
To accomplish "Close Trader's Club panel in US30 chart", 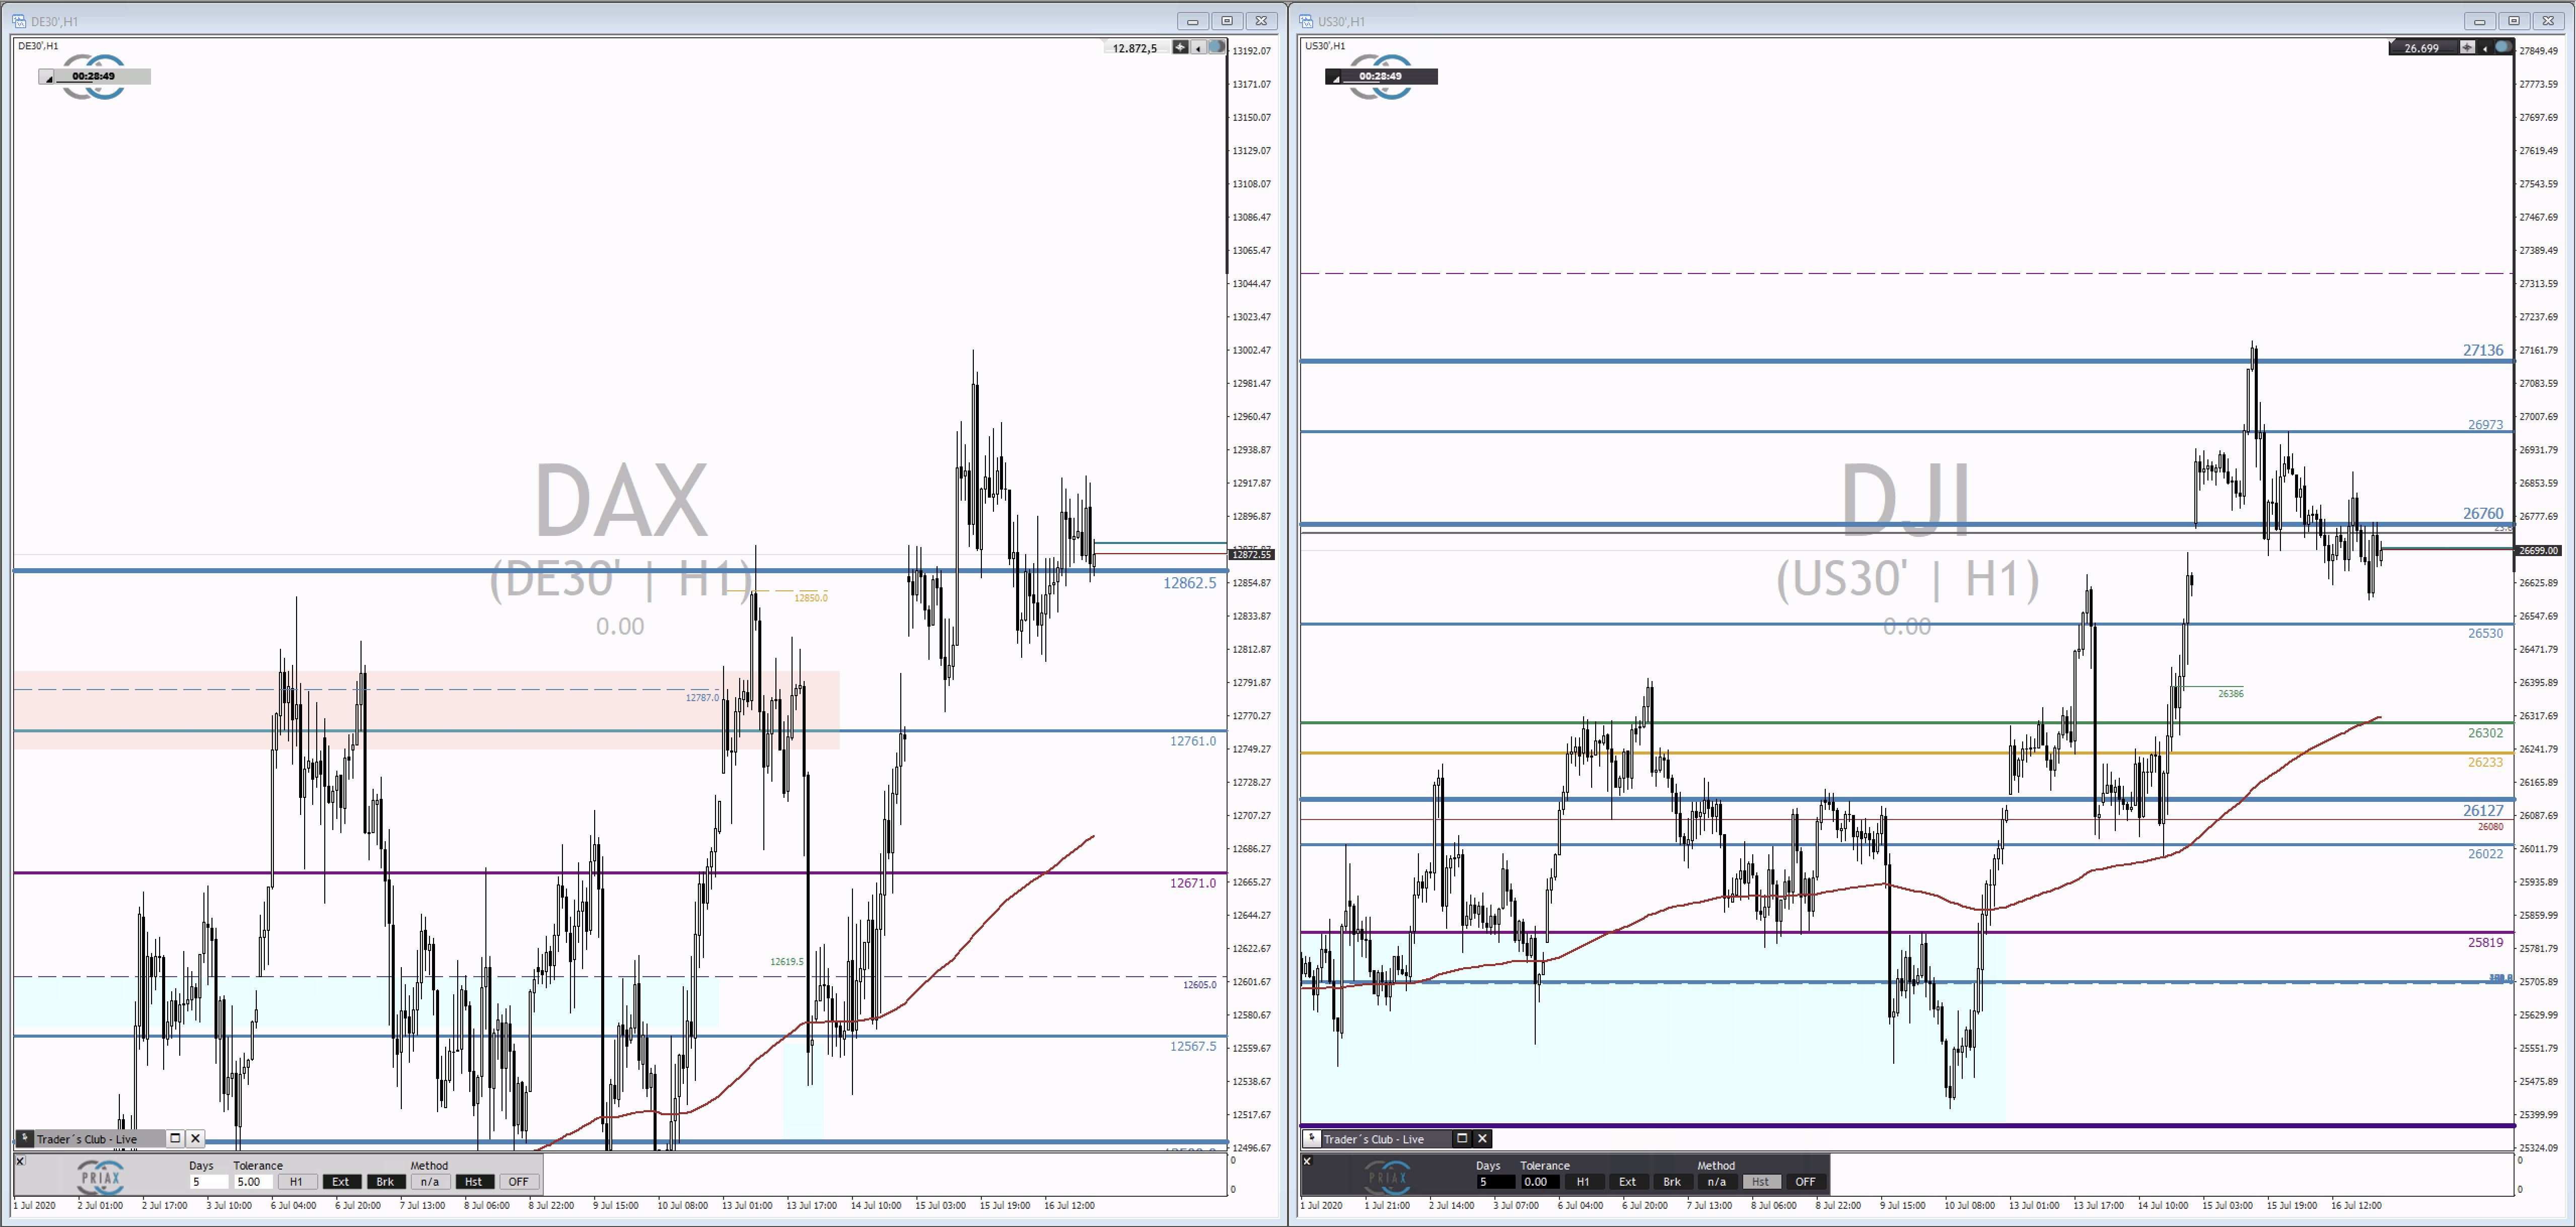I will [1483, 1138].
